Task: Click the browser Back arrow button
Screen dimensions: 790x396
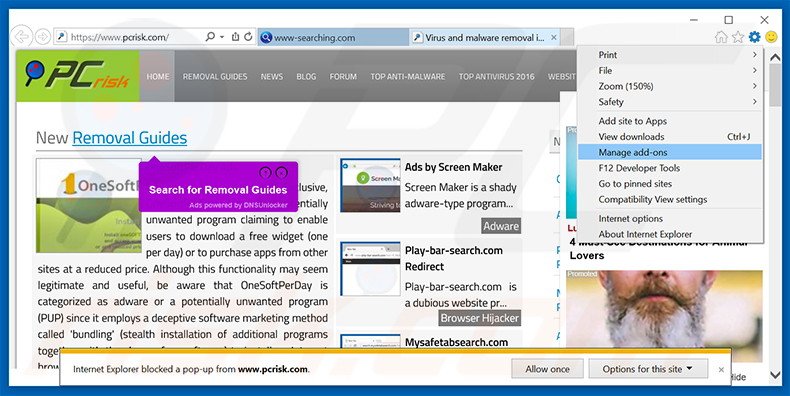Action: coord(22,37)
